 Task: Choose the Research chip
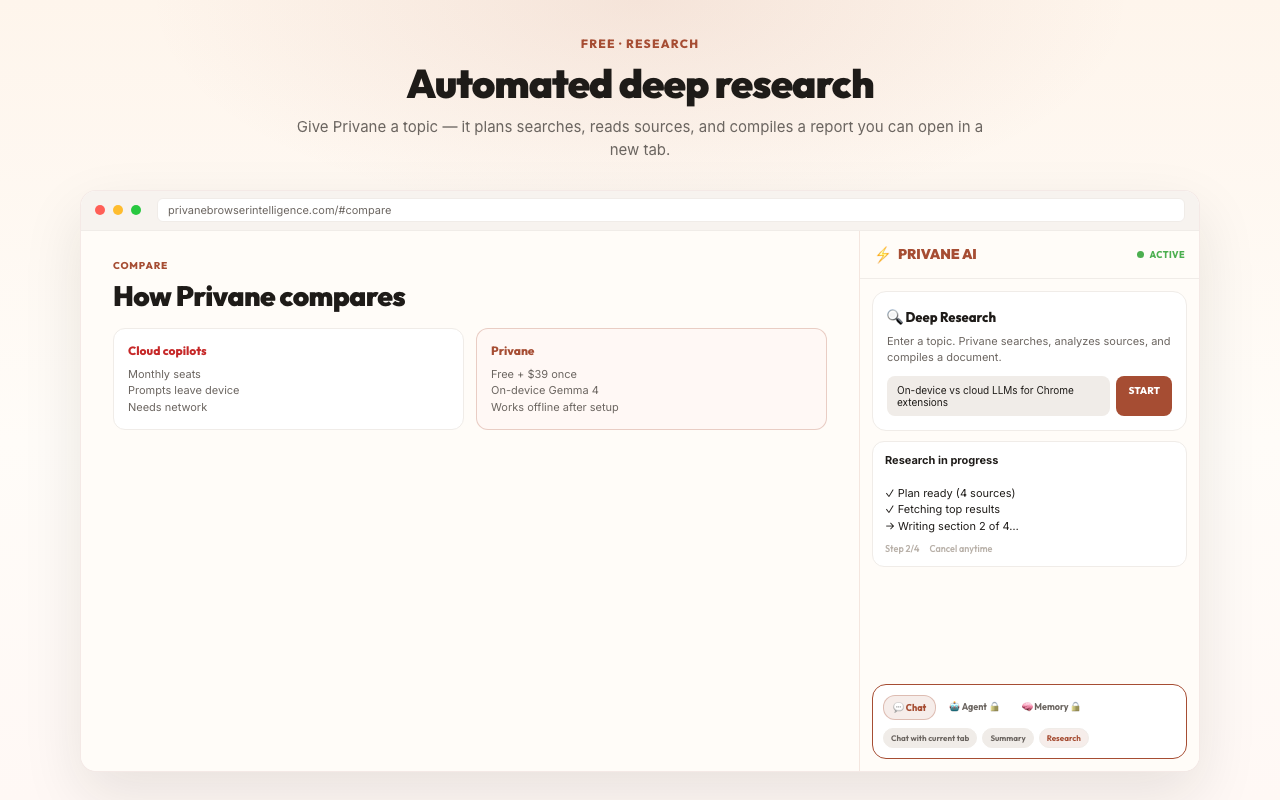(1064, 738)
